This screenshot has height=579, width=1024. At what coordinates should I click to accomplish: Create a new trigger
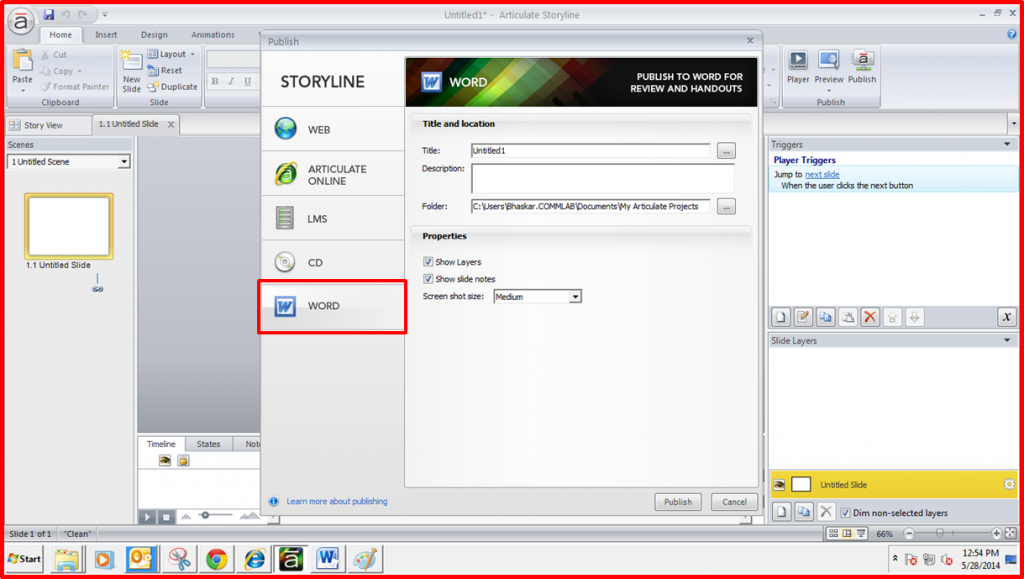[781, 317]
